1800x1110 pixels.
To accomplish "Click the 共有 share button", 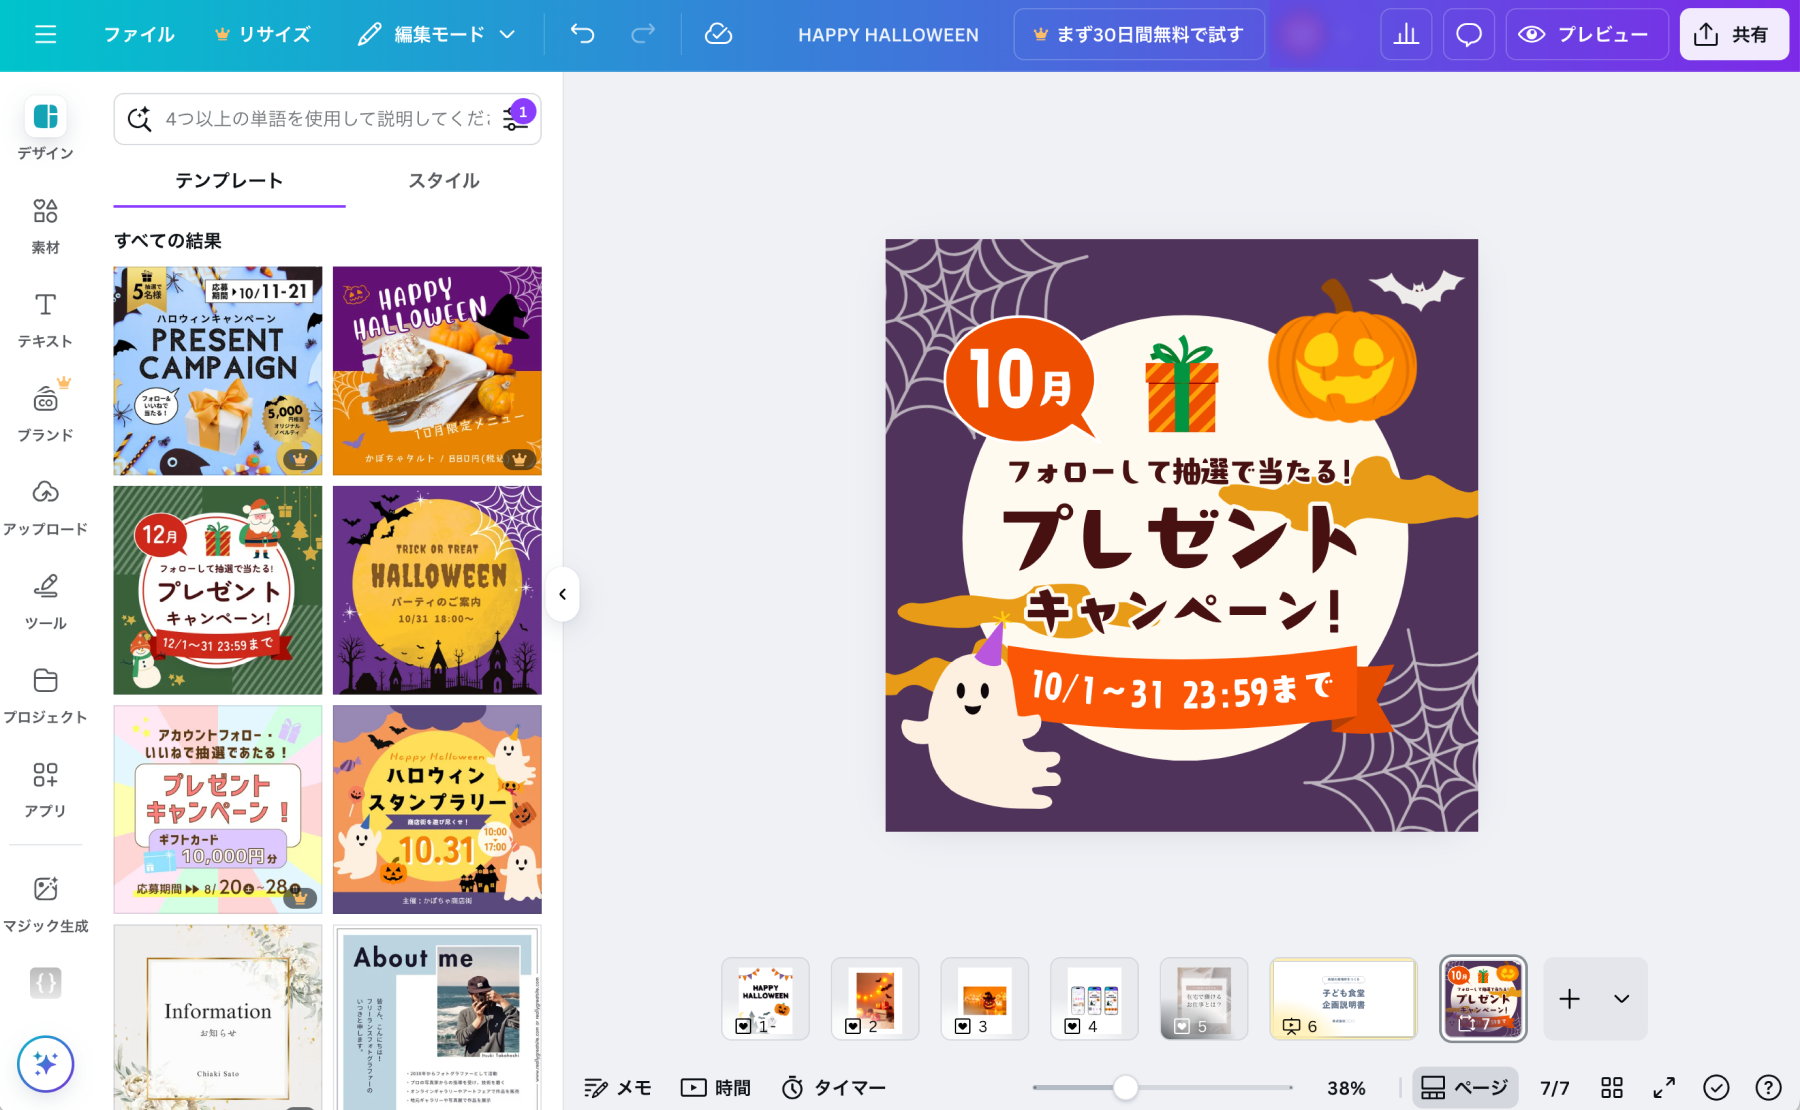I will coord(1733,35).
